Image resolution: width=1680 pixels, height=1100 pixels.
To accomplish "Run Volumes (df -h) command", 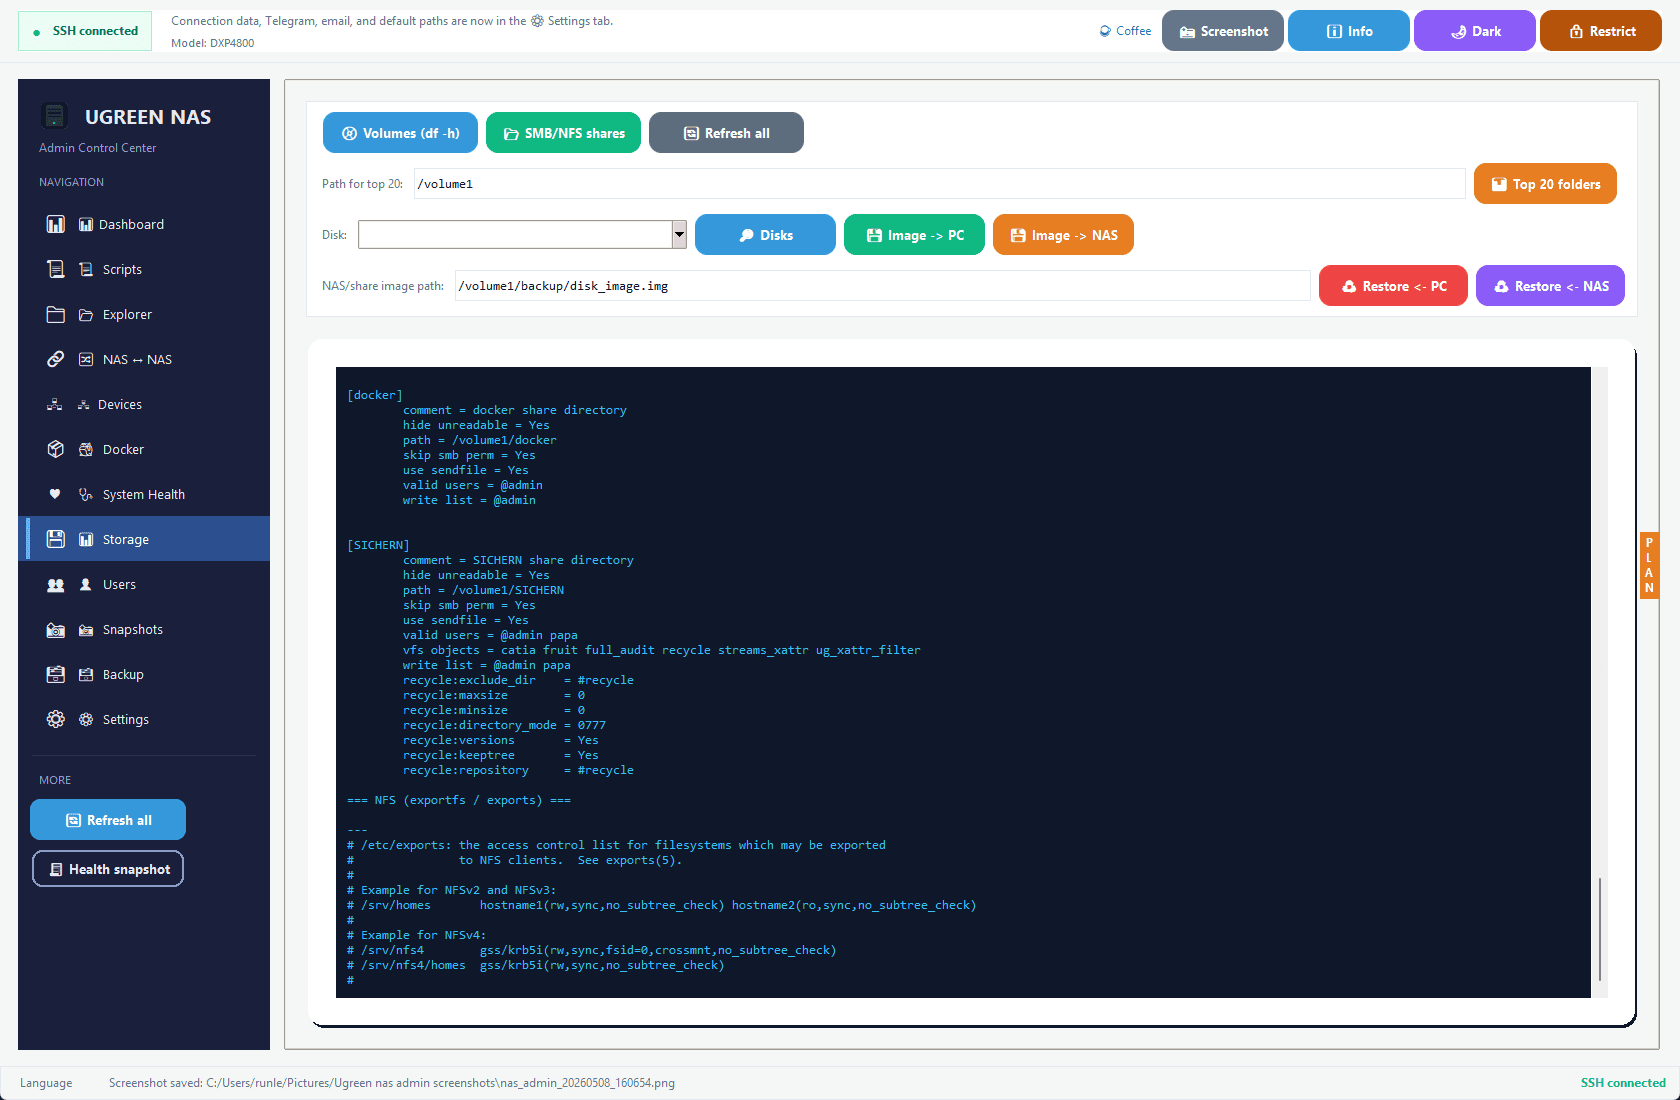I will pos(400,133).
